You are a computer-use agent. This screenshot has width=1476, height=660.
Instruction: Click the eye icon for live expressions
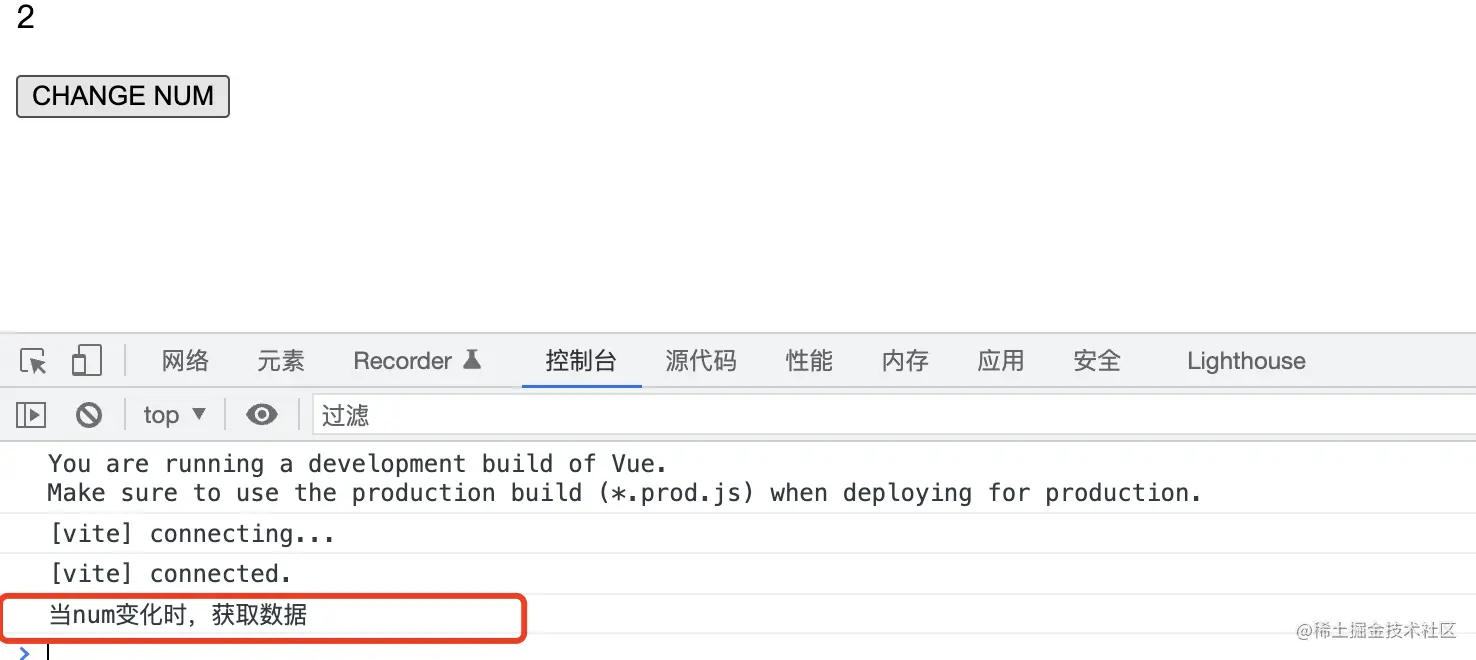tap(262, 415)
